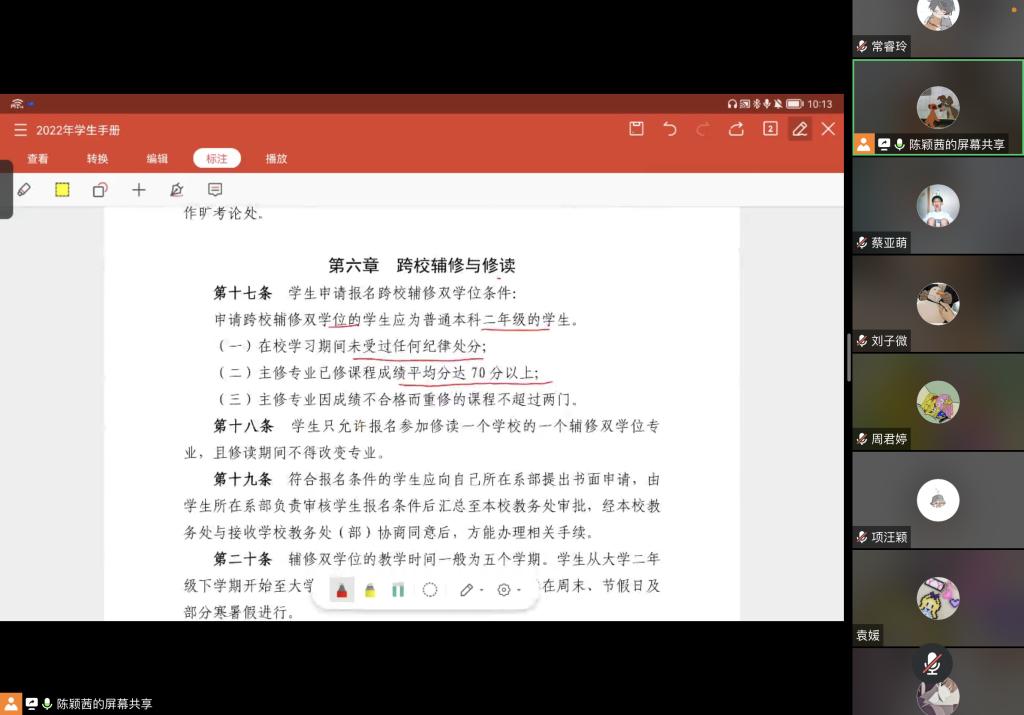The width and height of the screenshot is (1024, 715).
Task: Click the text 第二十条
Action: point(242,559)
